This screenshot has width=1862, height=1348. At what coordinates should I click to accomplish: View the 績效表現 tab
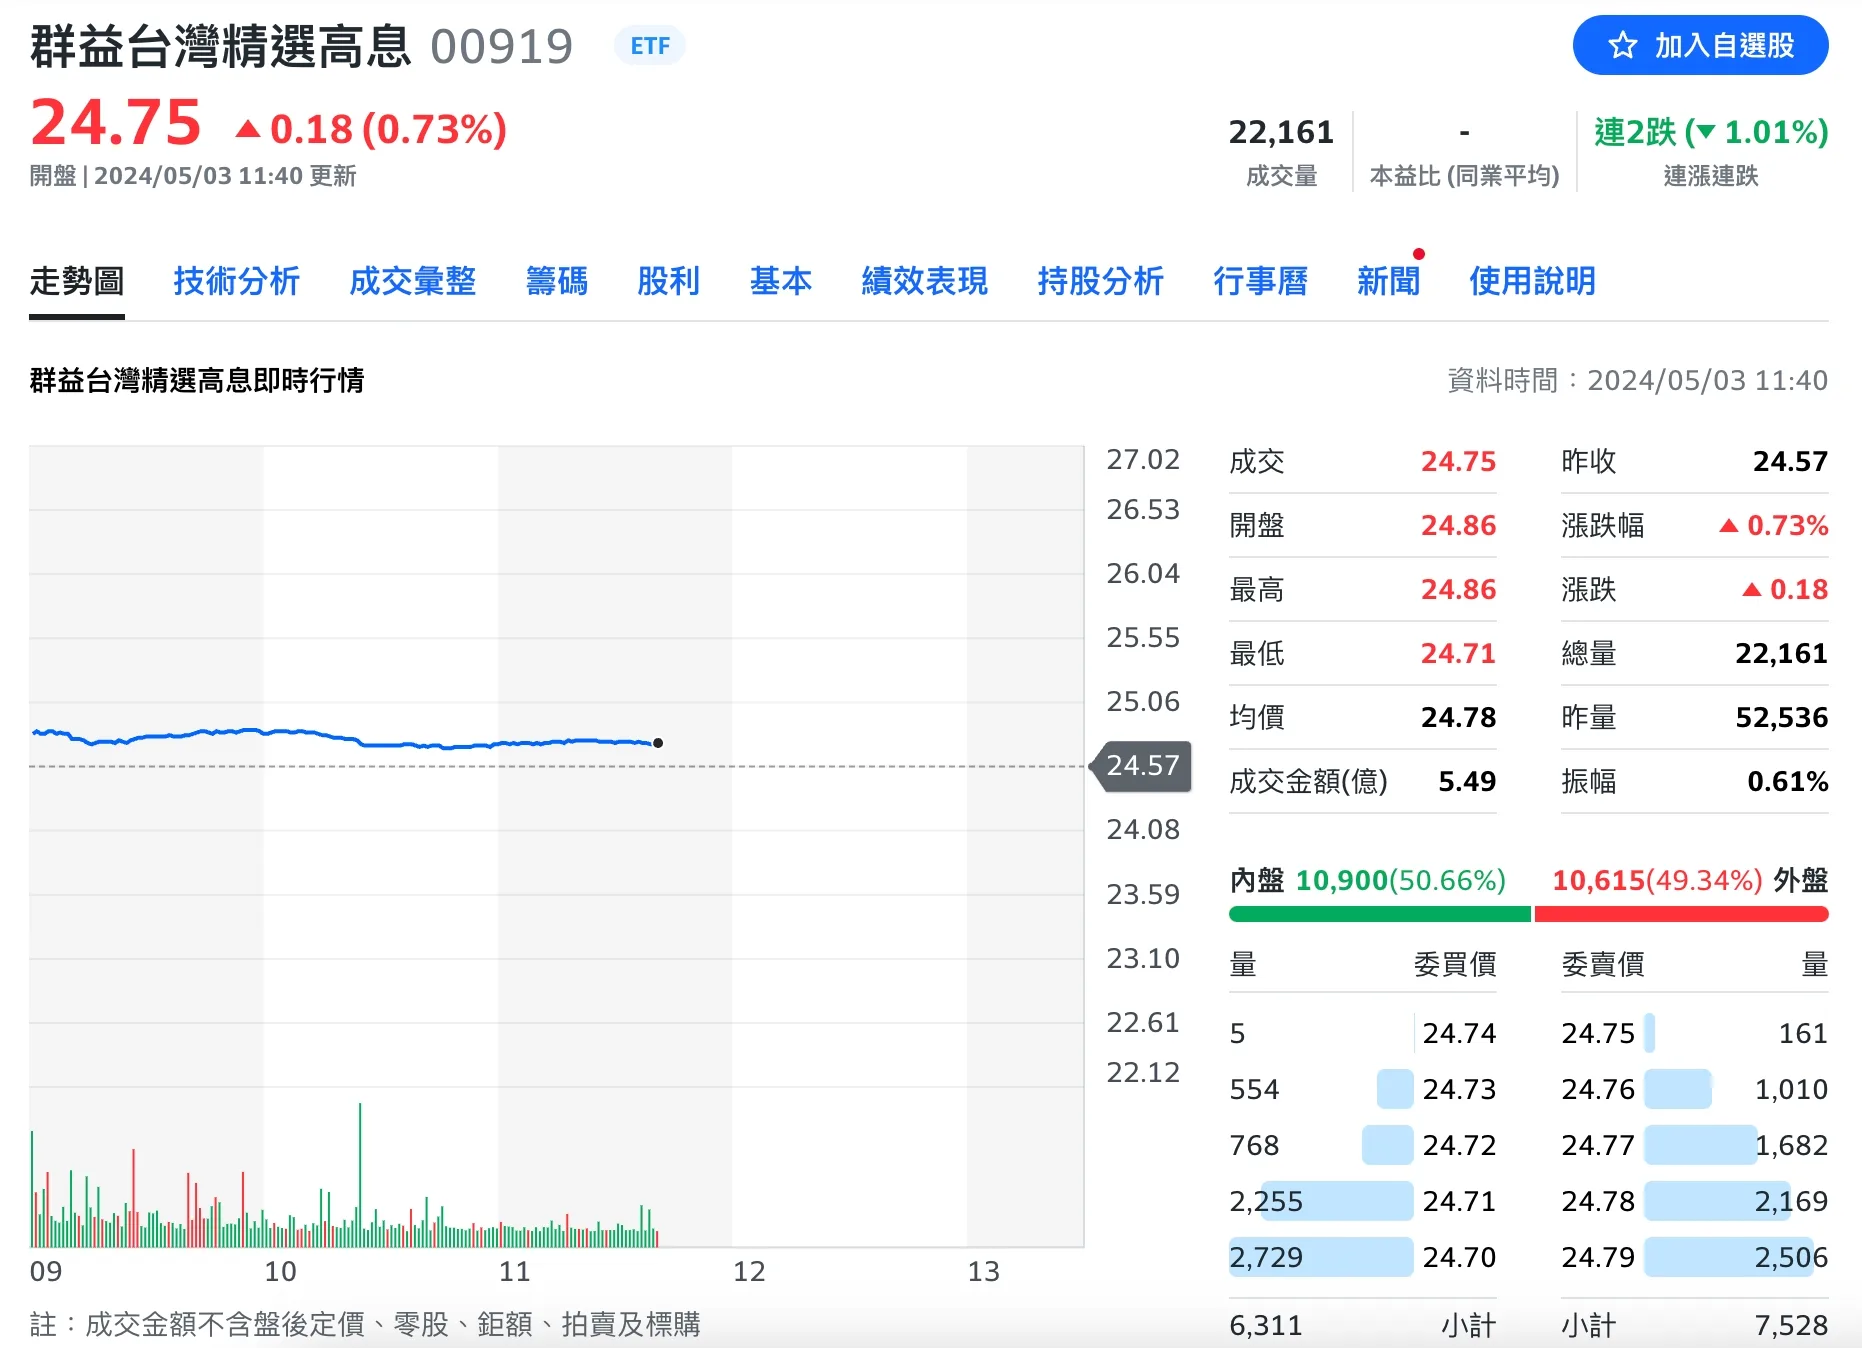[x=925, y=281]
